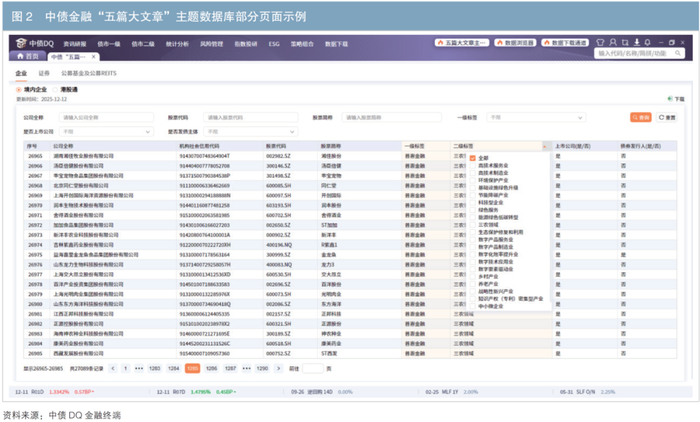The width and height of the screenshot is (700, 422).
Task: Click the 公司全称 input field
Action: click(x=105, y=117)
